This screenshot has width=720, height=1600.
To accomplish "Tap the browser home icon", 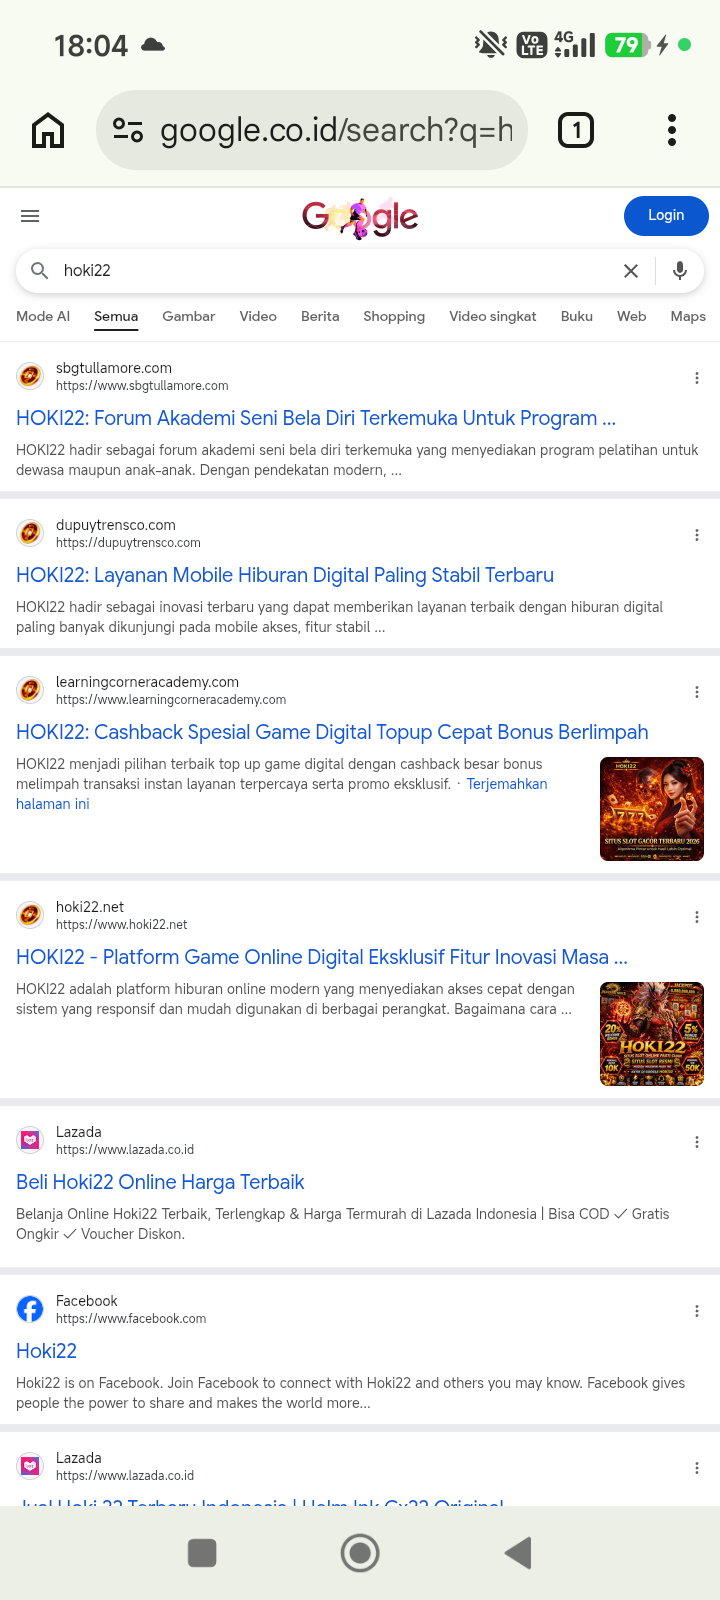I will coord(48,130).
